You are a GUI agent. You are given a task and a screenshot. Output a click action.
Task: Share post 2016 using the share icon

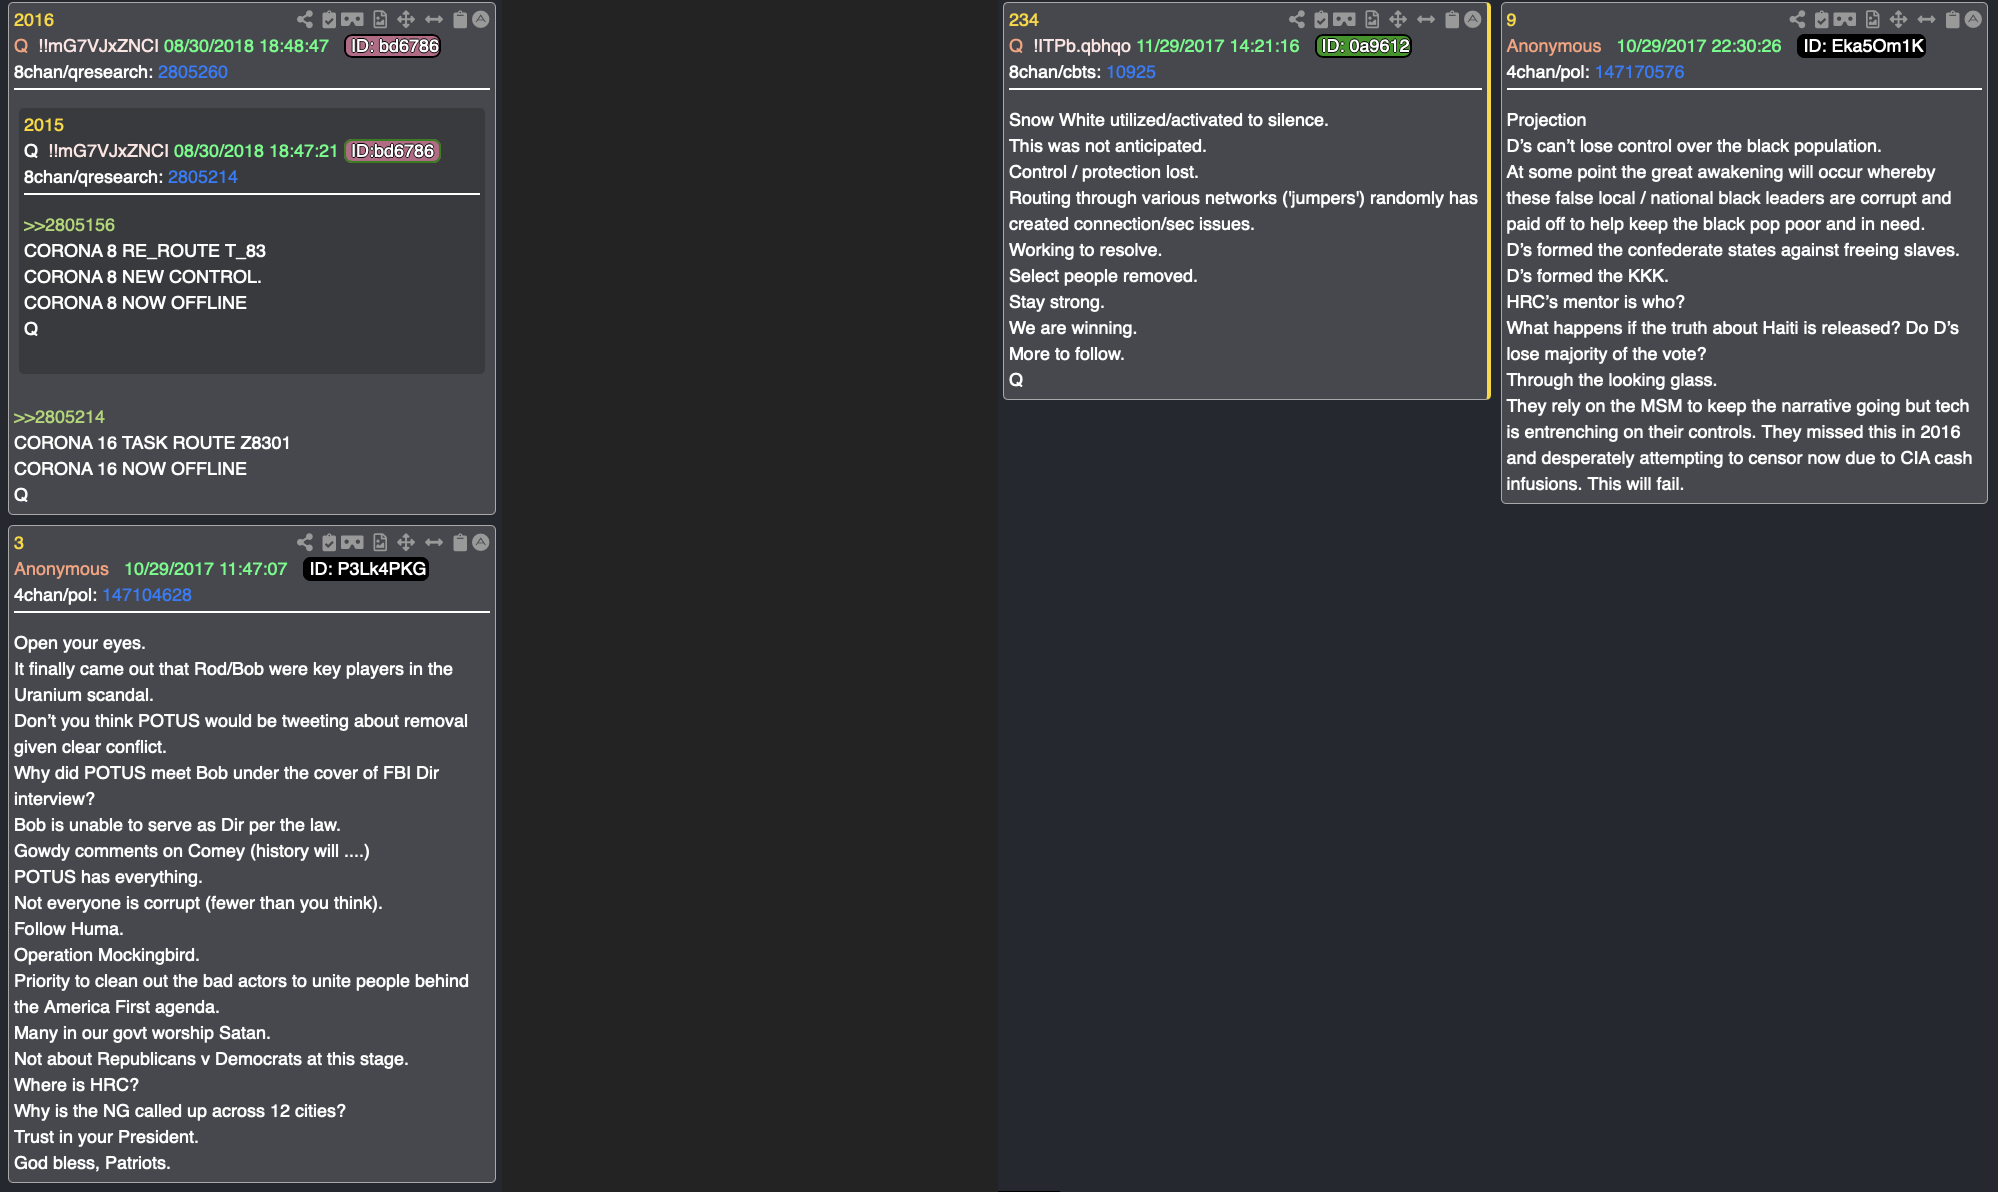[305, 19]
